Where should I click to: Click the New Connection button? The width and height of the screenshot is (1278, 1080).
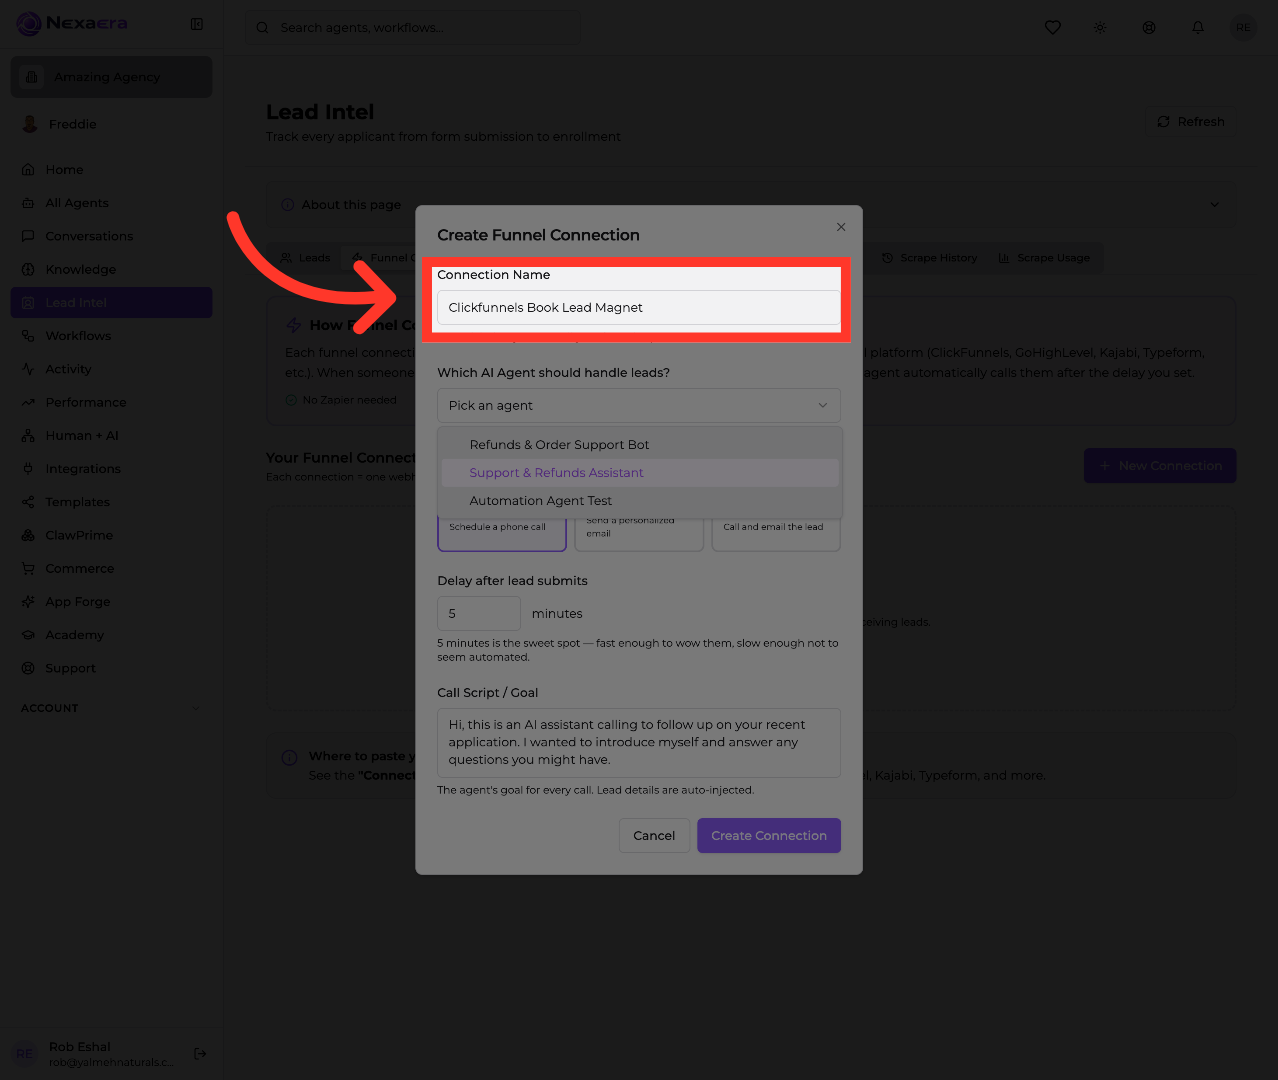[x=1160, y=466]
